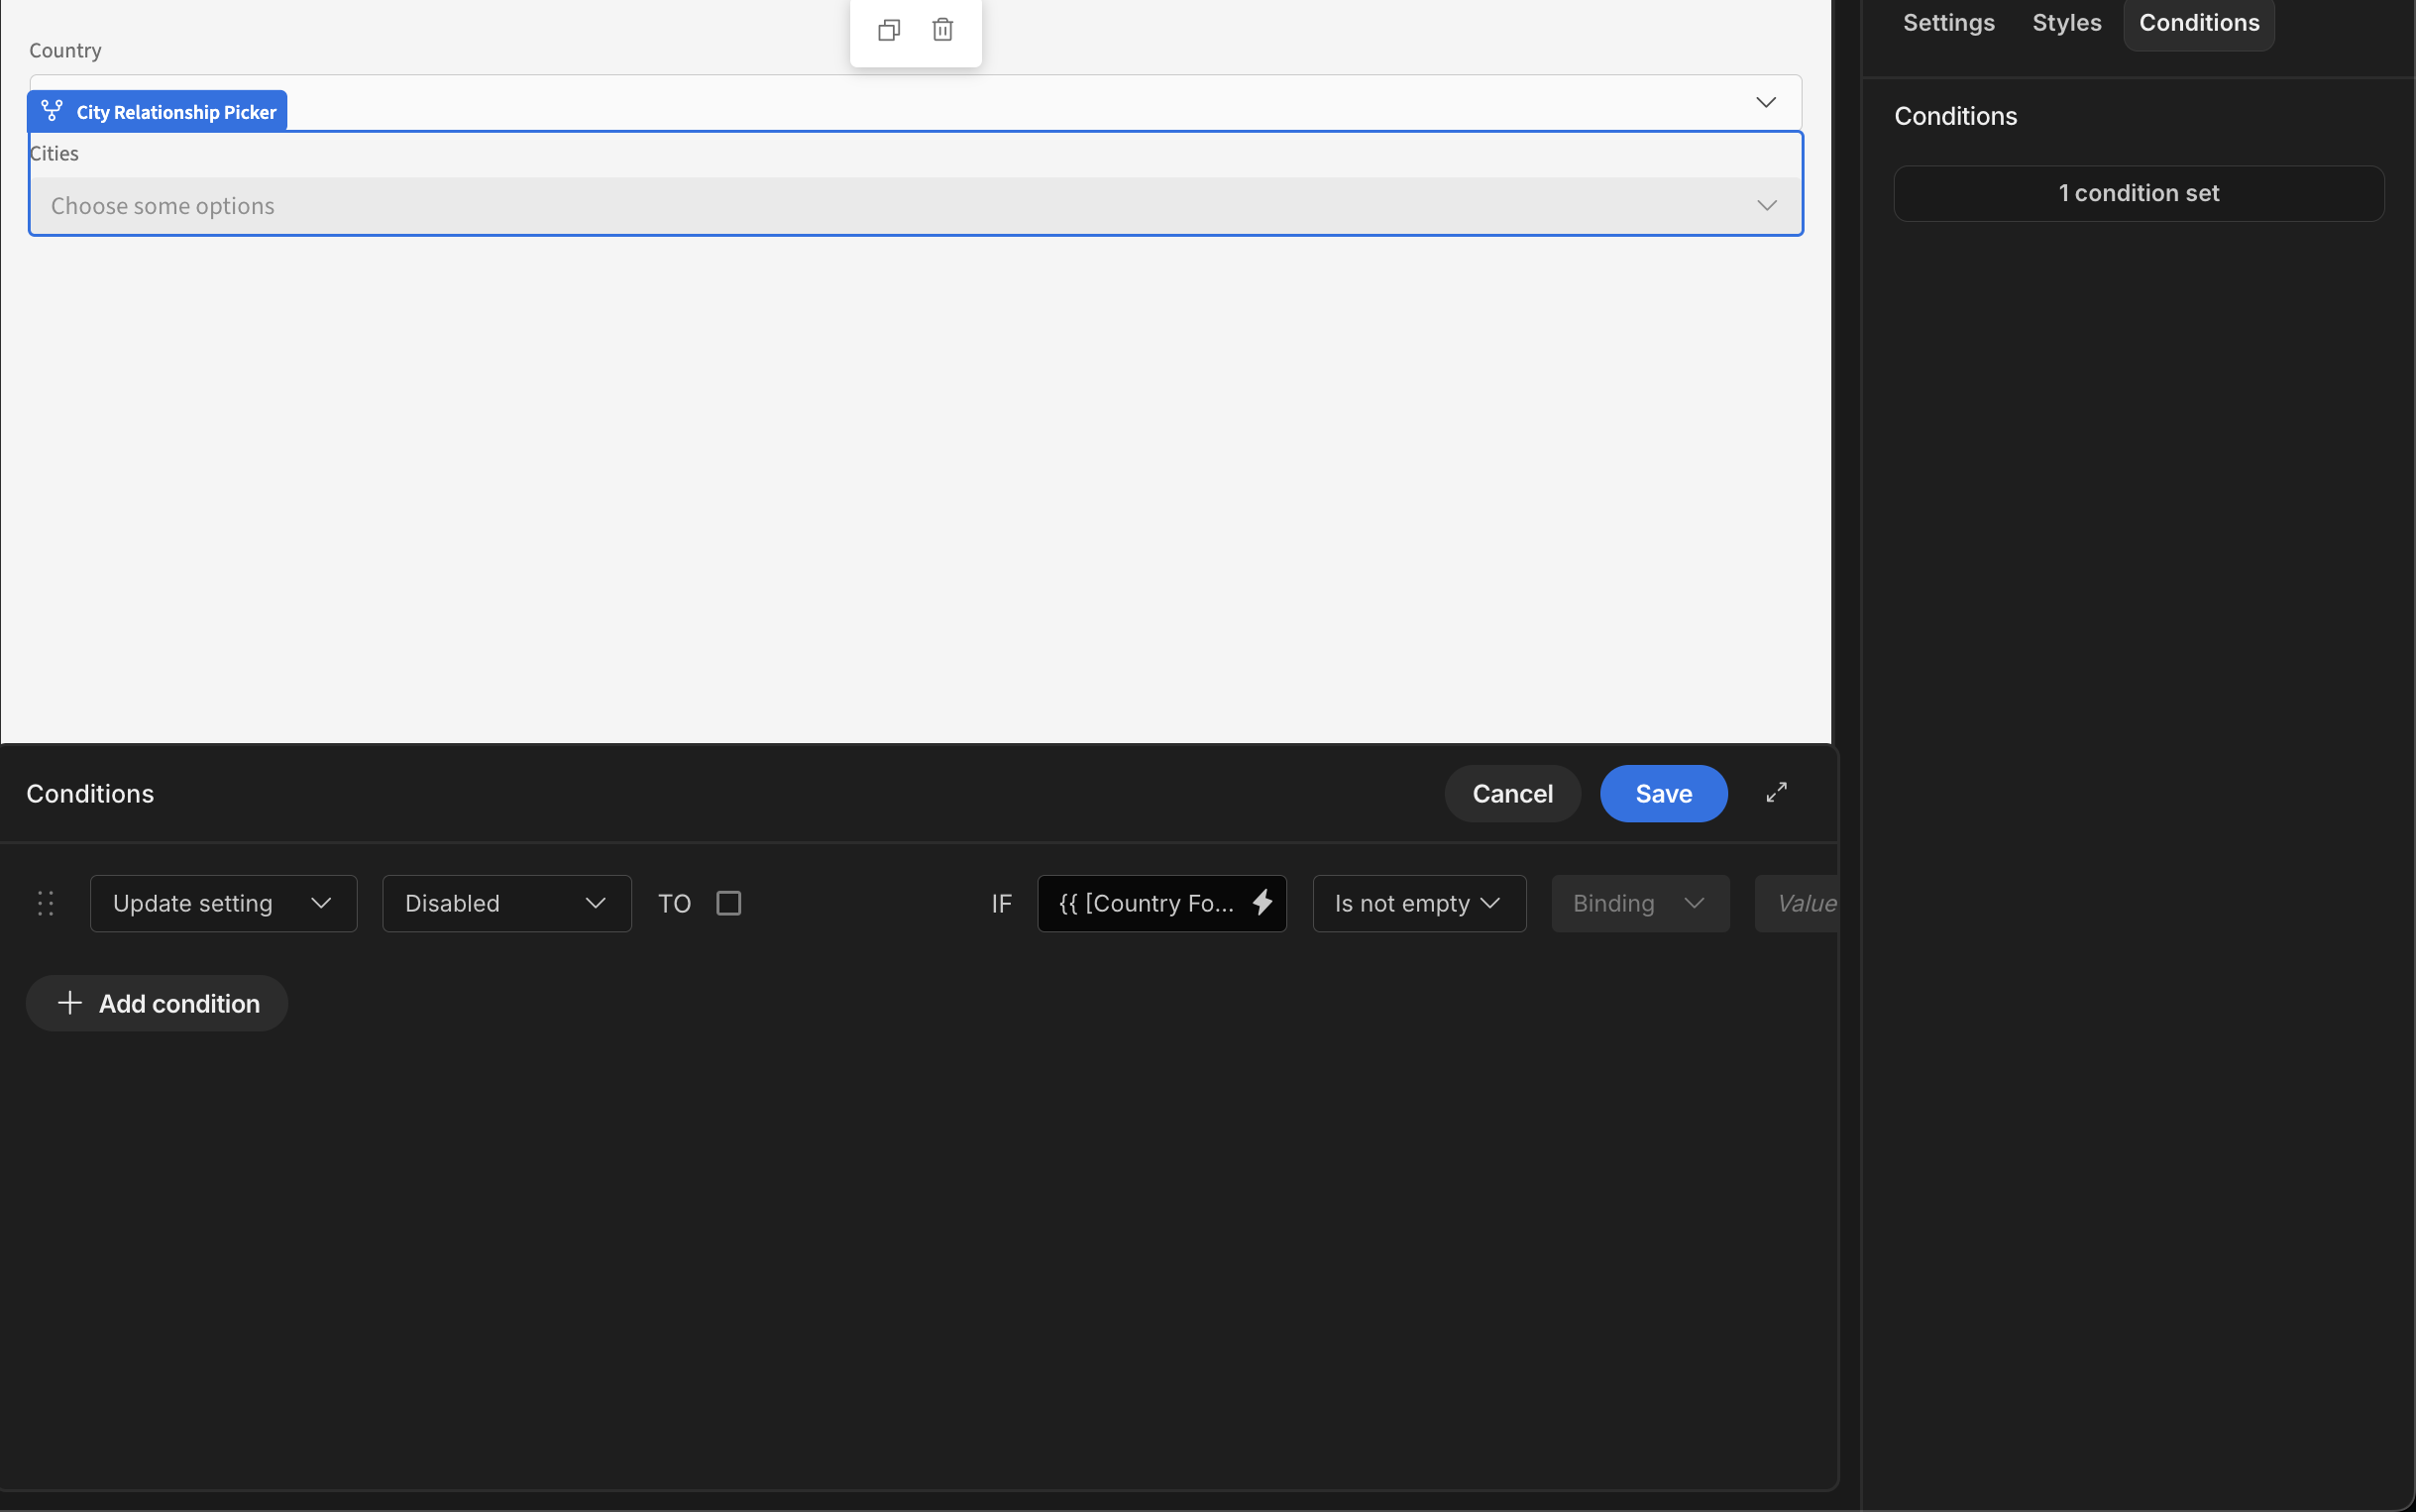
Task: Open the Update setting dropdown
Action: click(x=224, y=903)
